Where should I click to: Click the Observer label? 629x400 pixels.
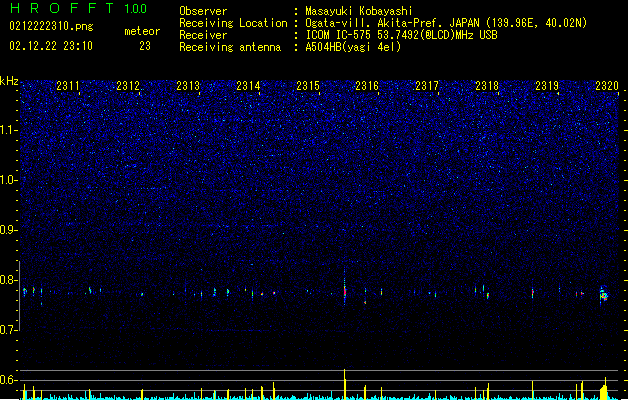203,11
